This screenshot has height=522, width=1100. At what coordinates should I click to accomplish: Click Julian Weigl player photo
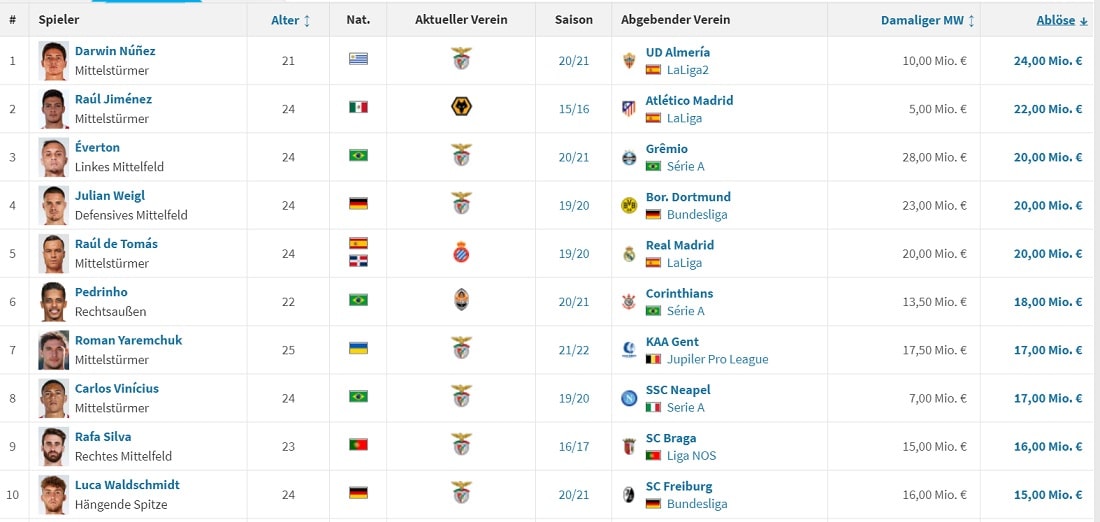[x=54, y=205]
